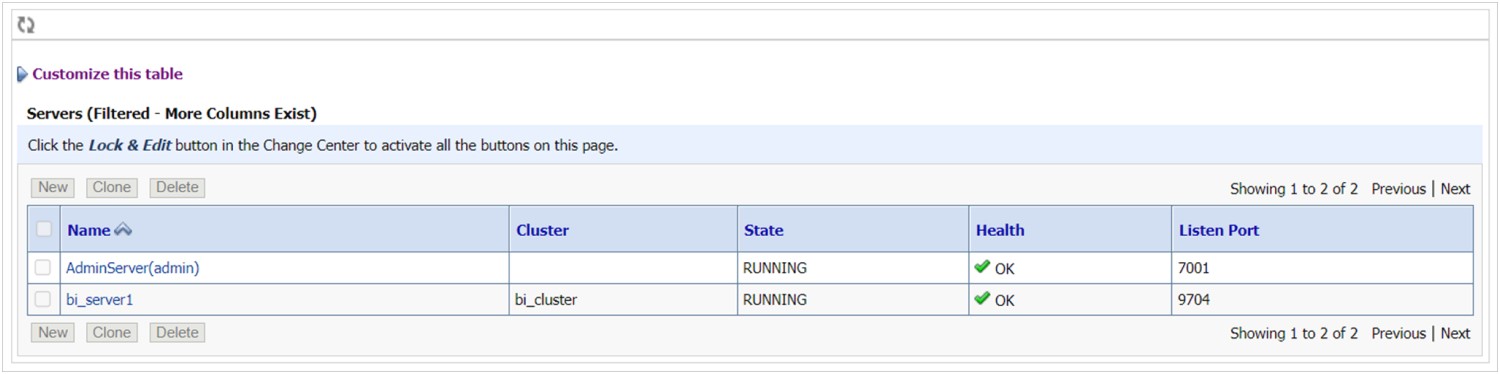Click RUNNING state in AdminServer row
The height and width of the screenshot is (374, 1500).
tap(775, 268)
